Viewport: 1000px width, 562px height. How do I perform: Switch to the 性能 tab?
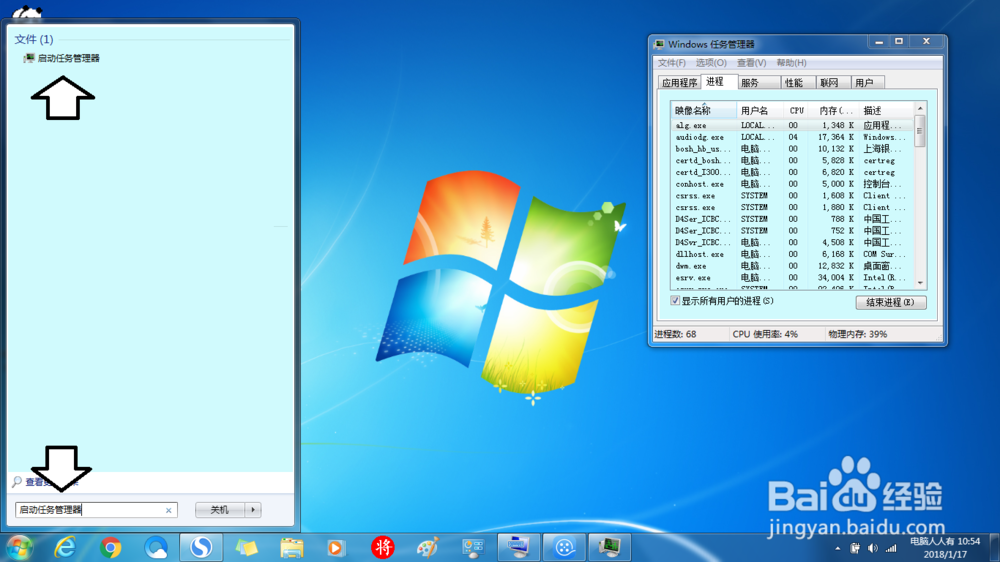[798, 83]
